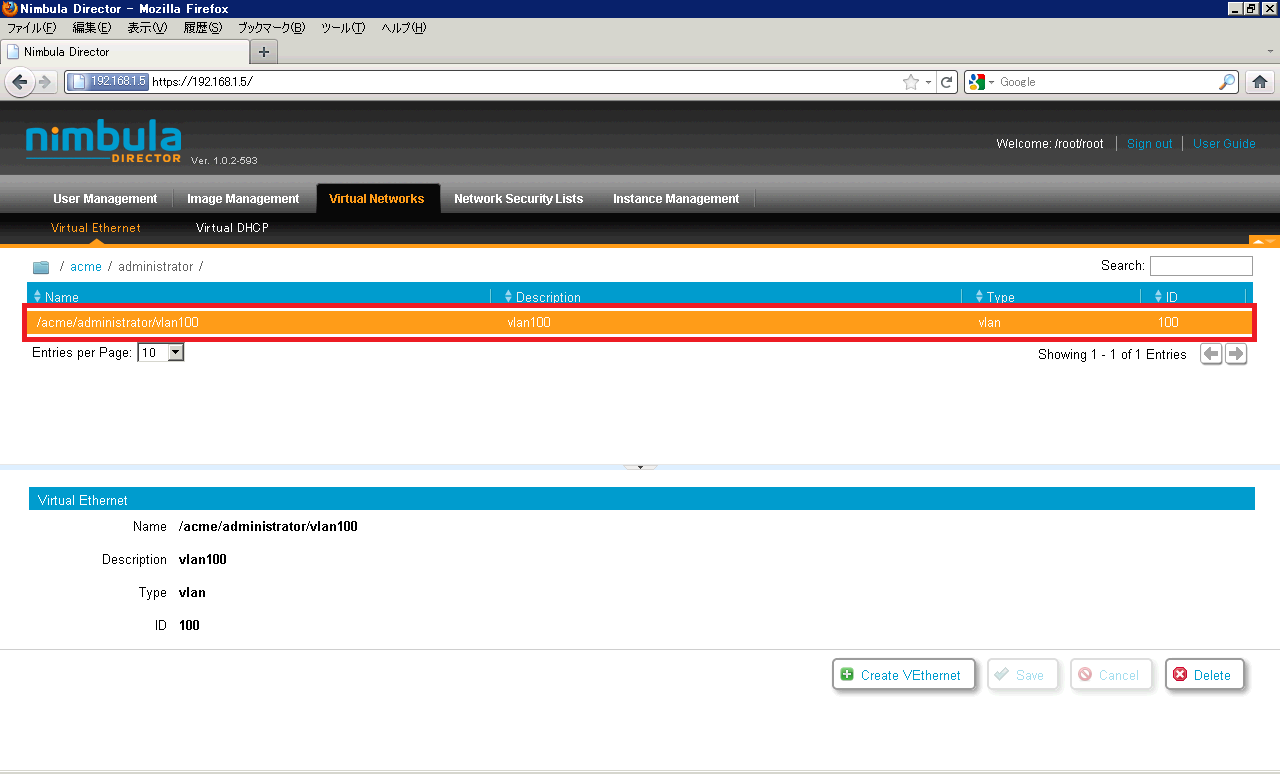Go to the Instance Management tab
Screen dimensions: 1280x774
[x=676, y=199]
